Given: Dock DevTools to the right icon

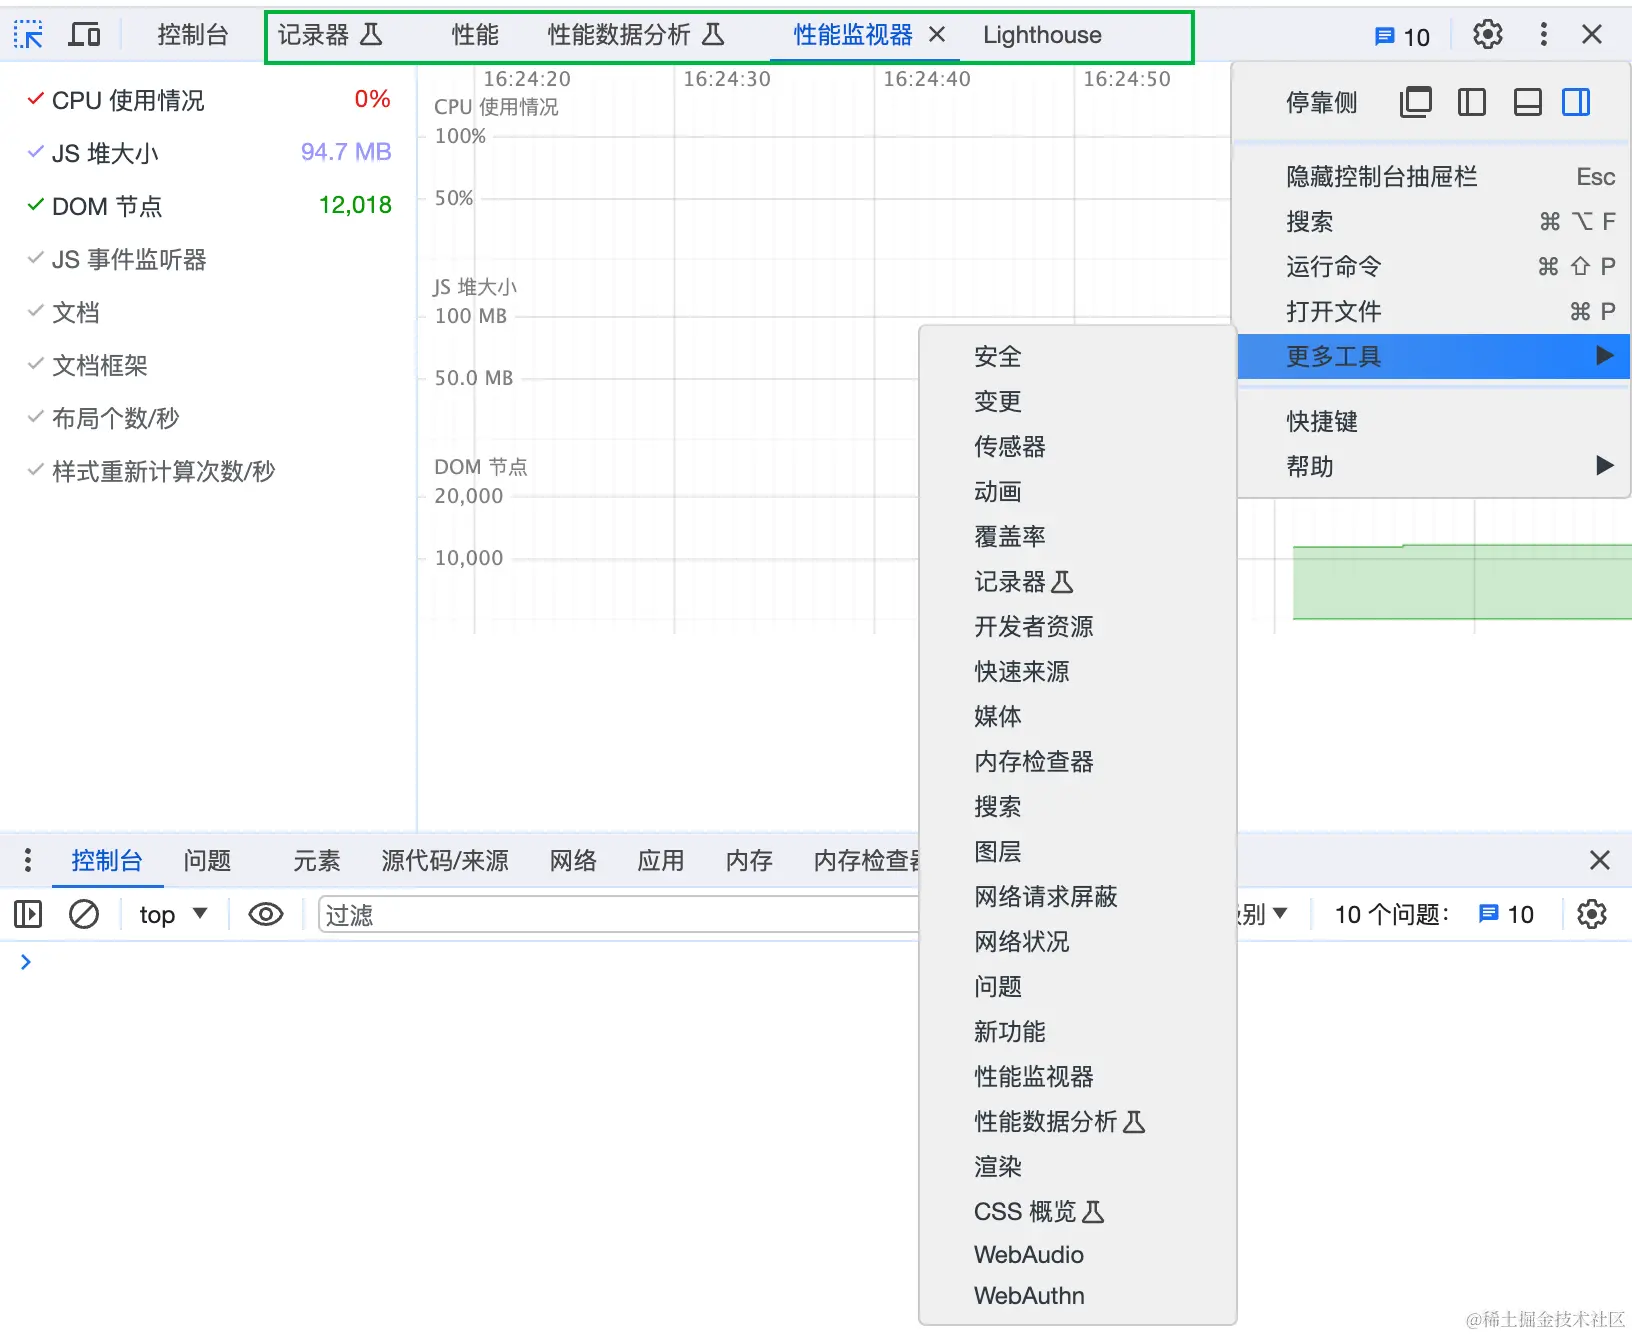Looking at the screenshot, I should [1576, 102].
